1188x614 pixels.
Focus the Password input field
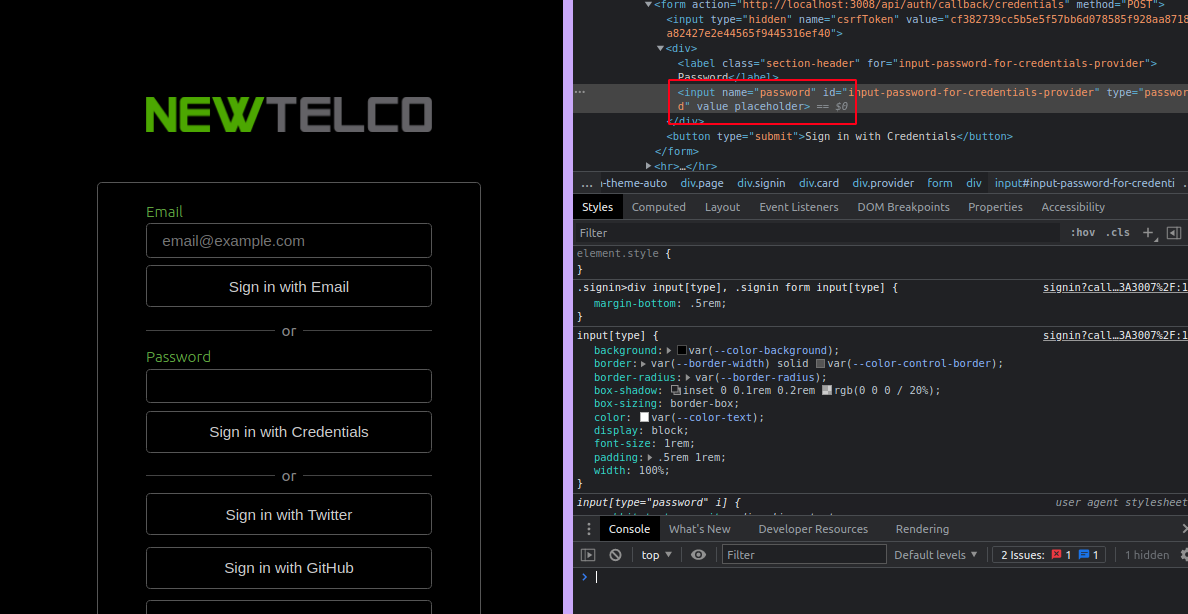click(289, 386)
